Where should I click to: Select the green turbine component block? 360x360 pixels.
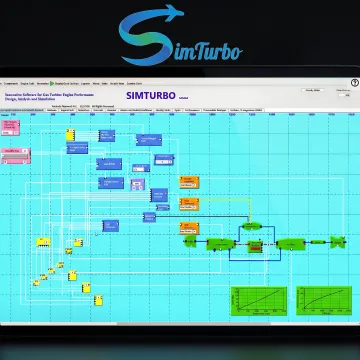pyautogui.click(x=291, y=244)
